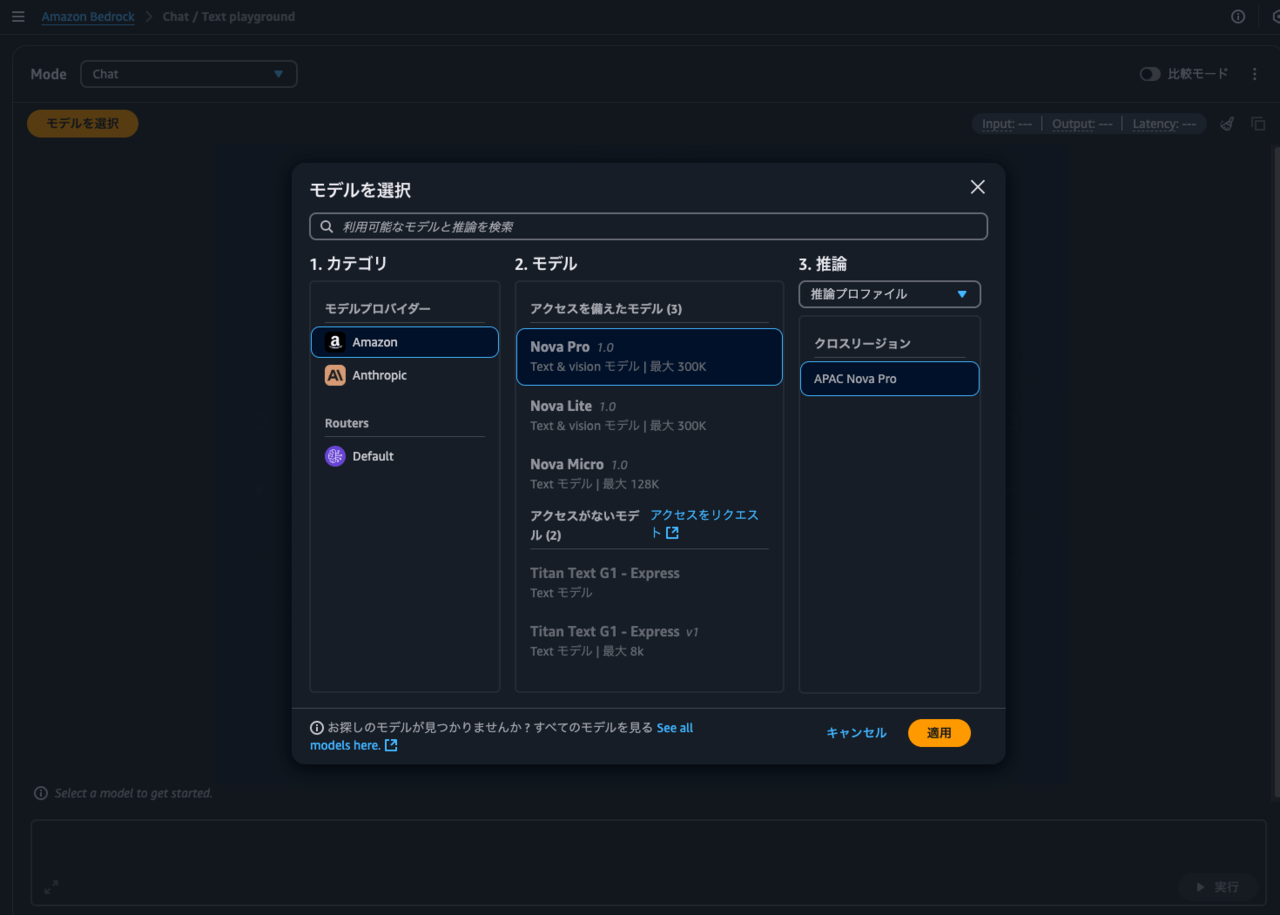The width and height of the screenshot is (1280, 915).
Task: Click the expand icon in prompt box
Action: (x=51, y=887)
